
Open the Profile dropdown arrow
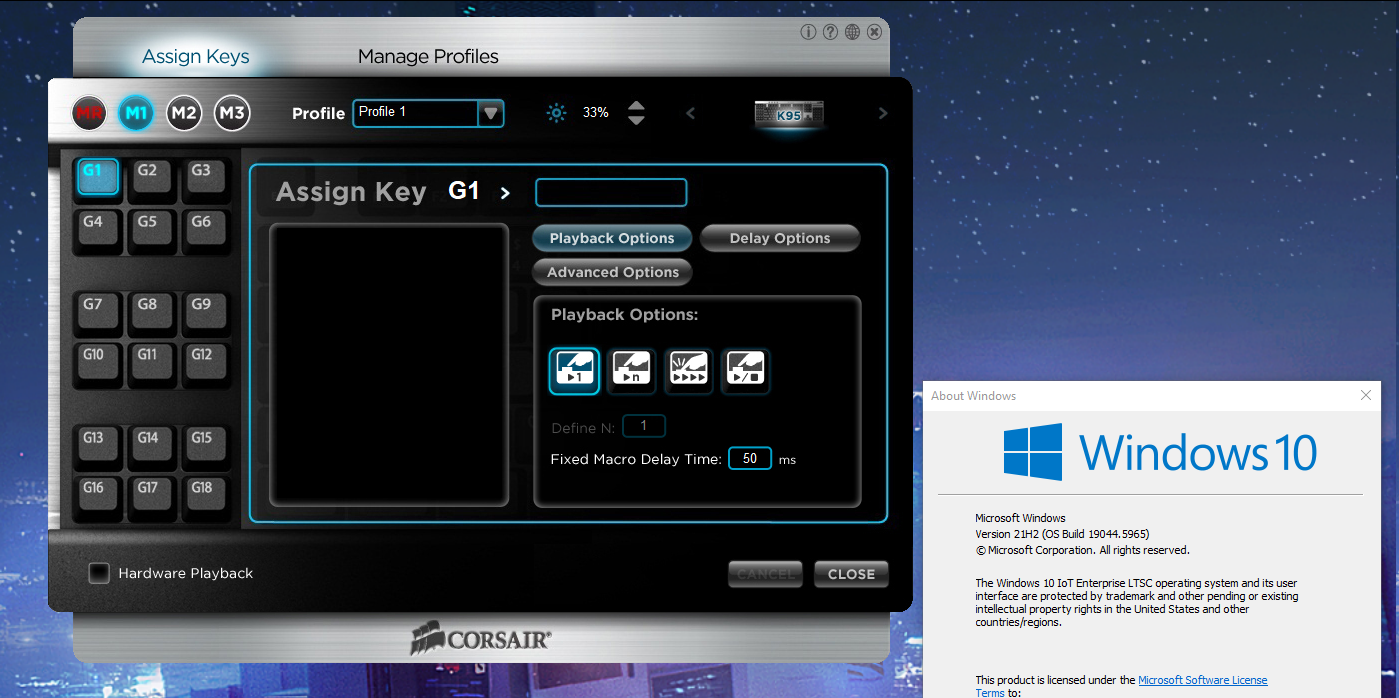490,113
